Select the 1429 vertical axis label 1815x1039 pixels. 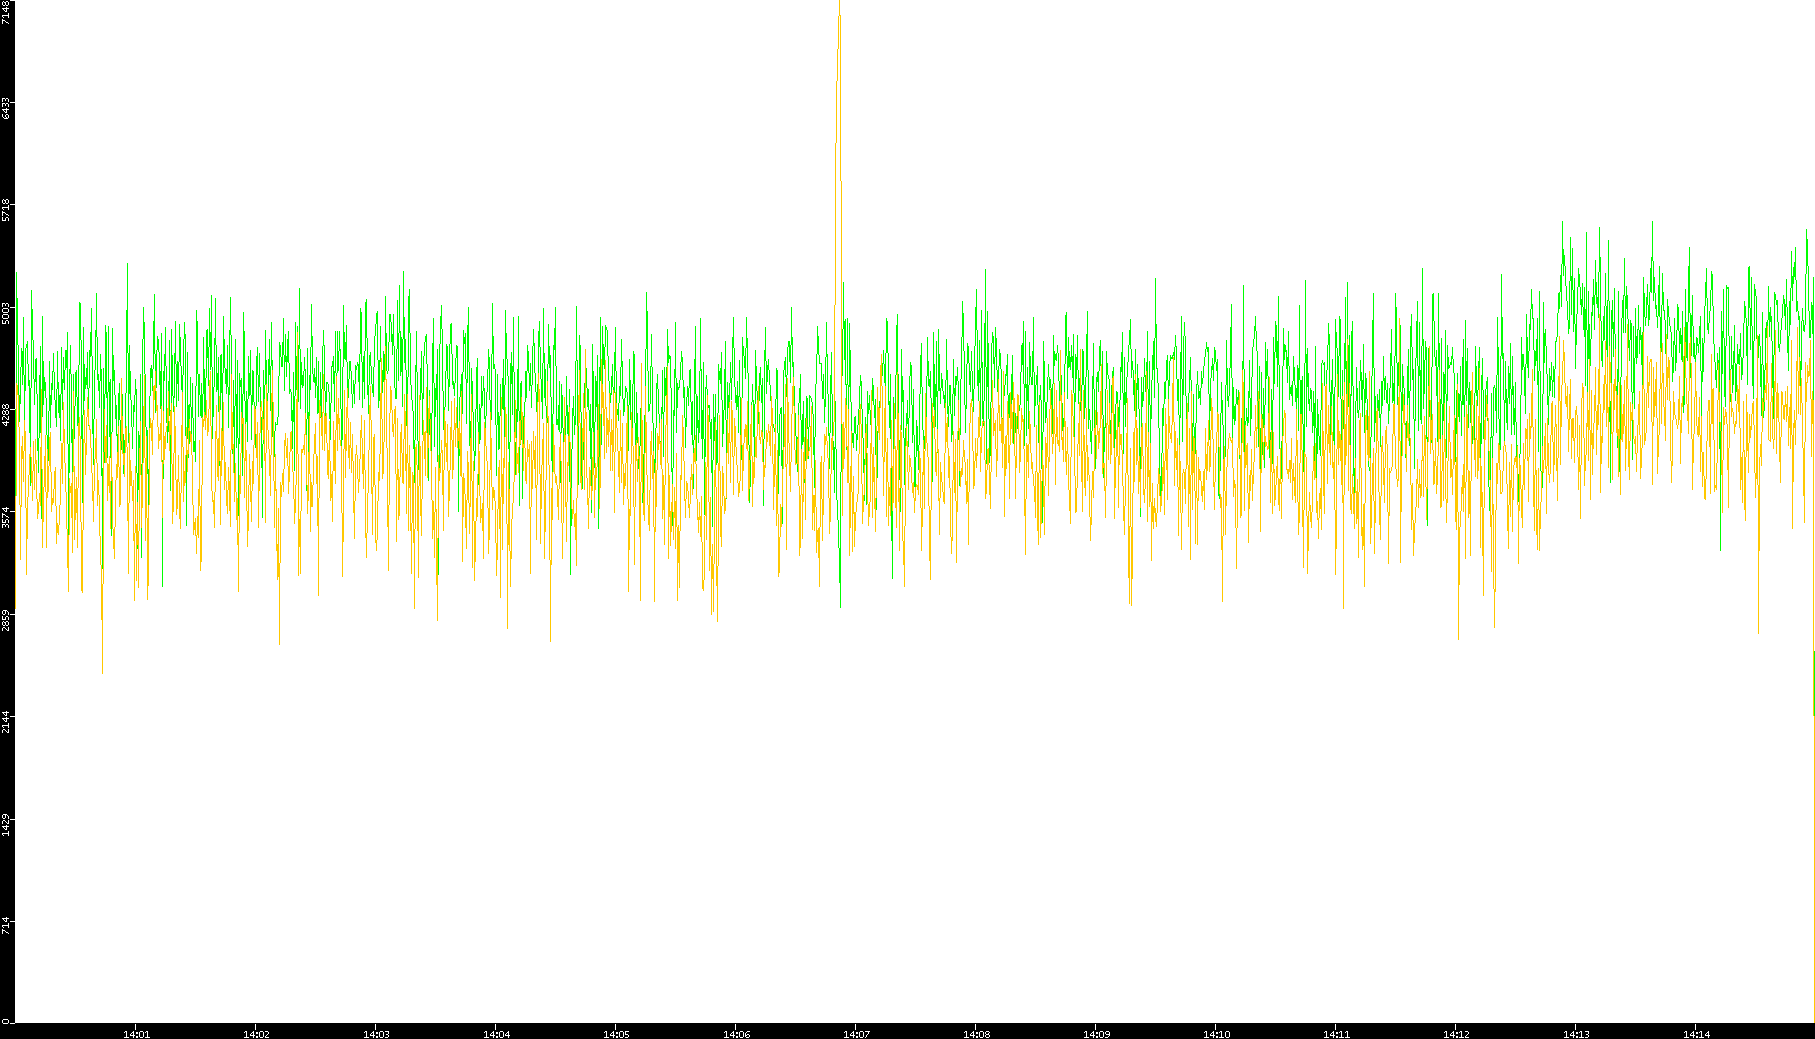click(x=7, y=824)
